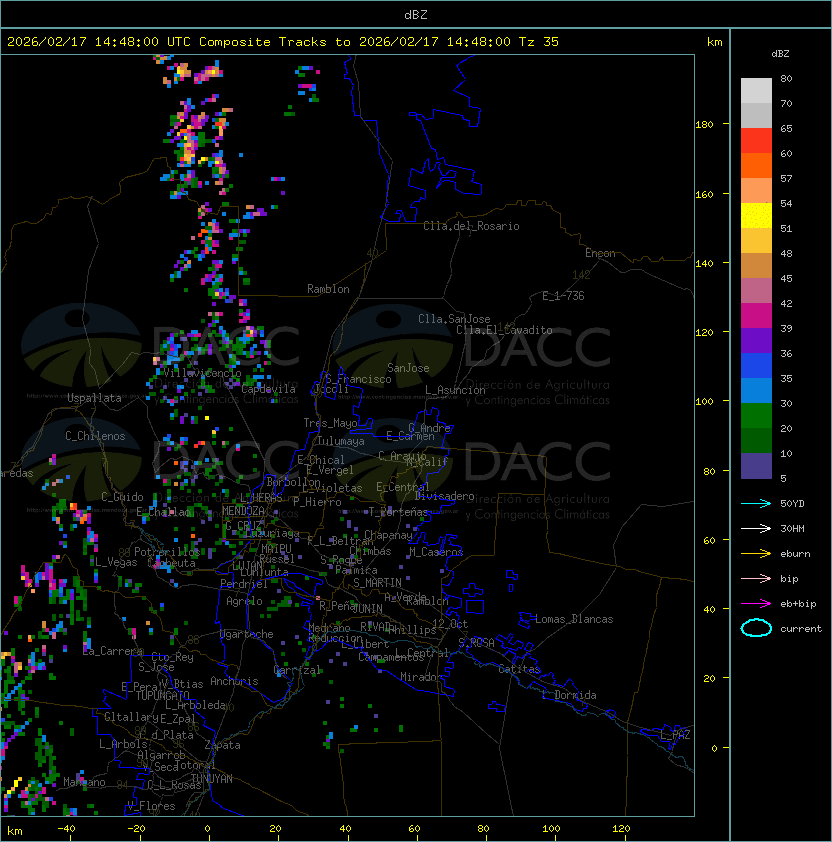Click the 'TUNUYAN' map label
Image resolution: width=832 pixels, height=842 pixels.
pos(212,779)
